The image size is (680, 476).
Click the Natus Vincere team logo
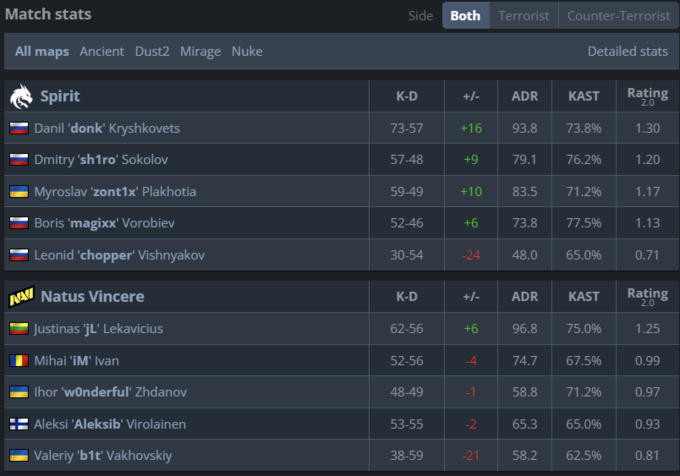20,296
